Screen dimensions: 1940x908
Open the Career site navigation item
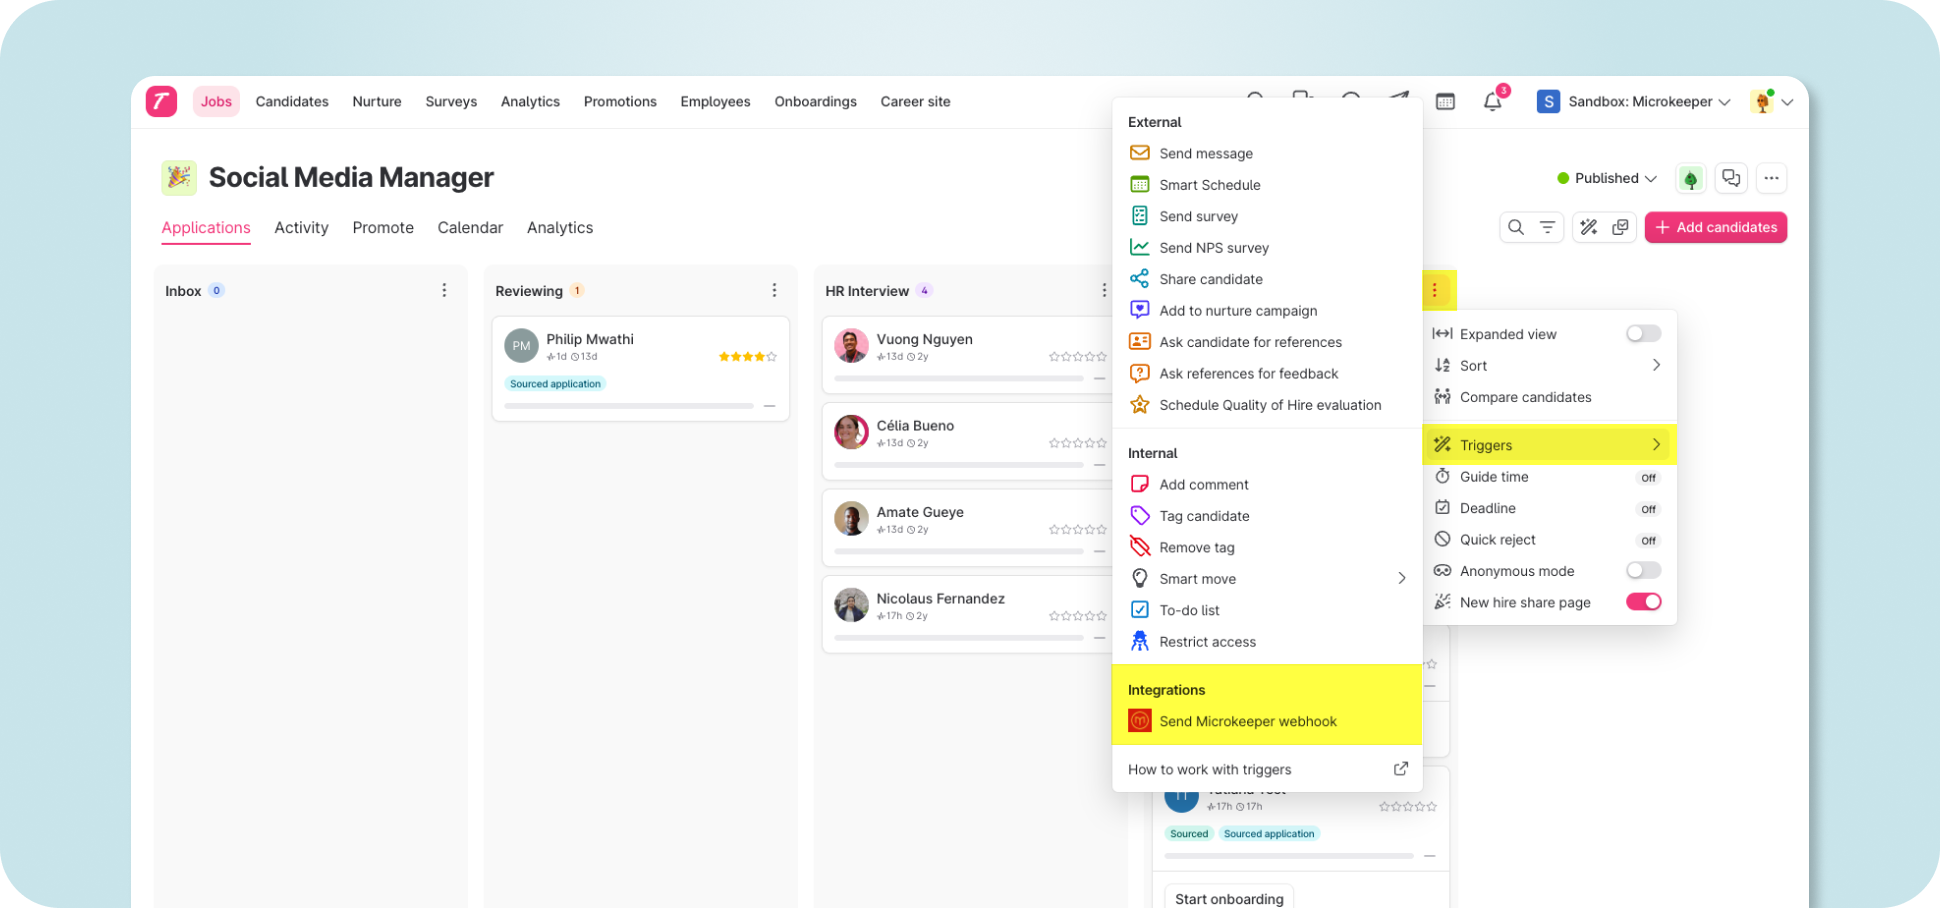915,101
